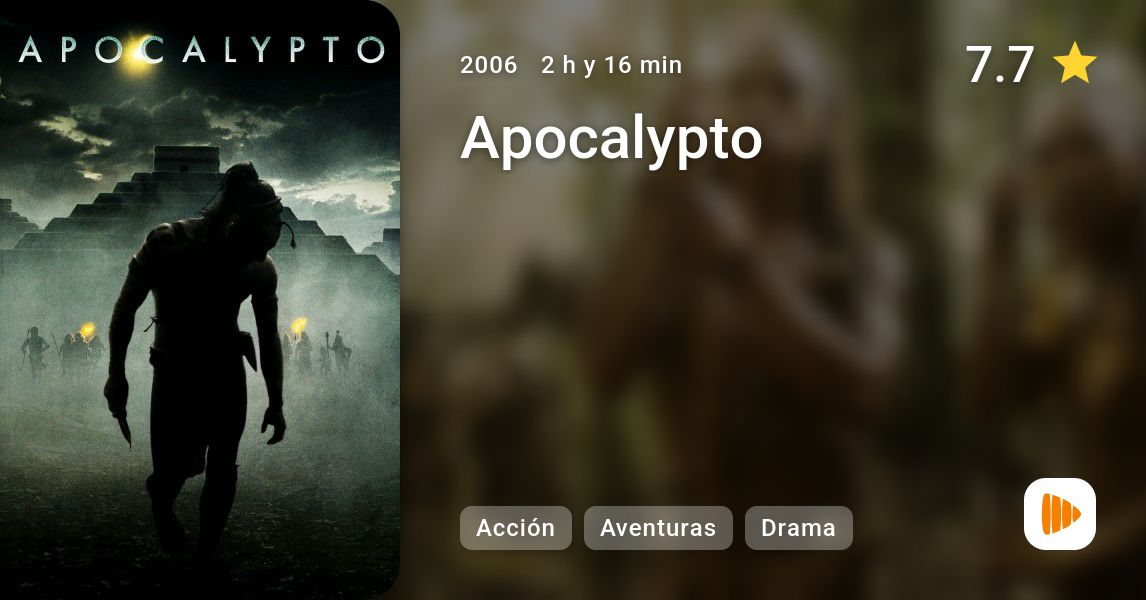
Task: Click the gold star rating icon
Action: coord(1074,63)
